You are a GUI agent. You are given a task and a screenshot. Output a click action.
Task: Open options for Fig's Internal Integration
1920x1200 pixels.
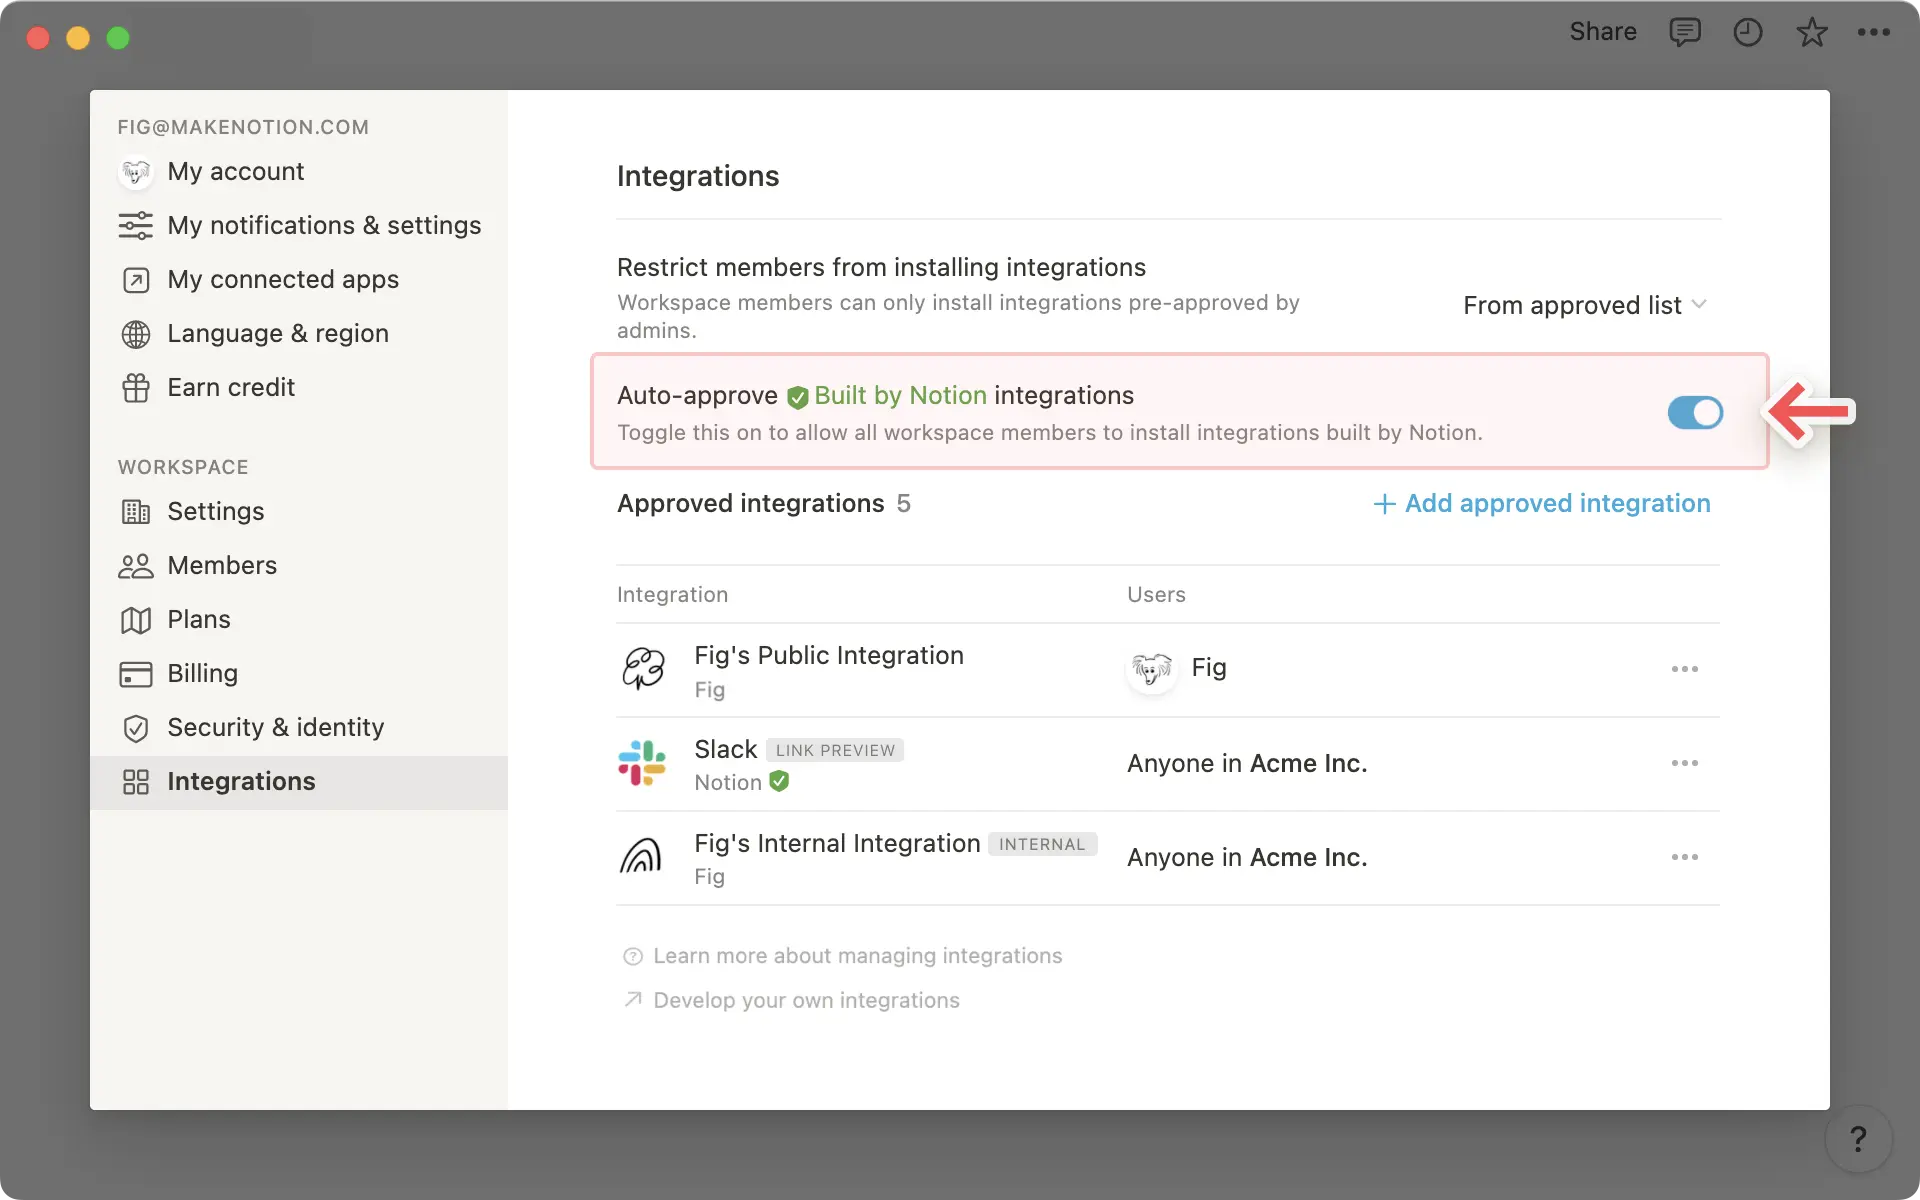coord(1684,857)
